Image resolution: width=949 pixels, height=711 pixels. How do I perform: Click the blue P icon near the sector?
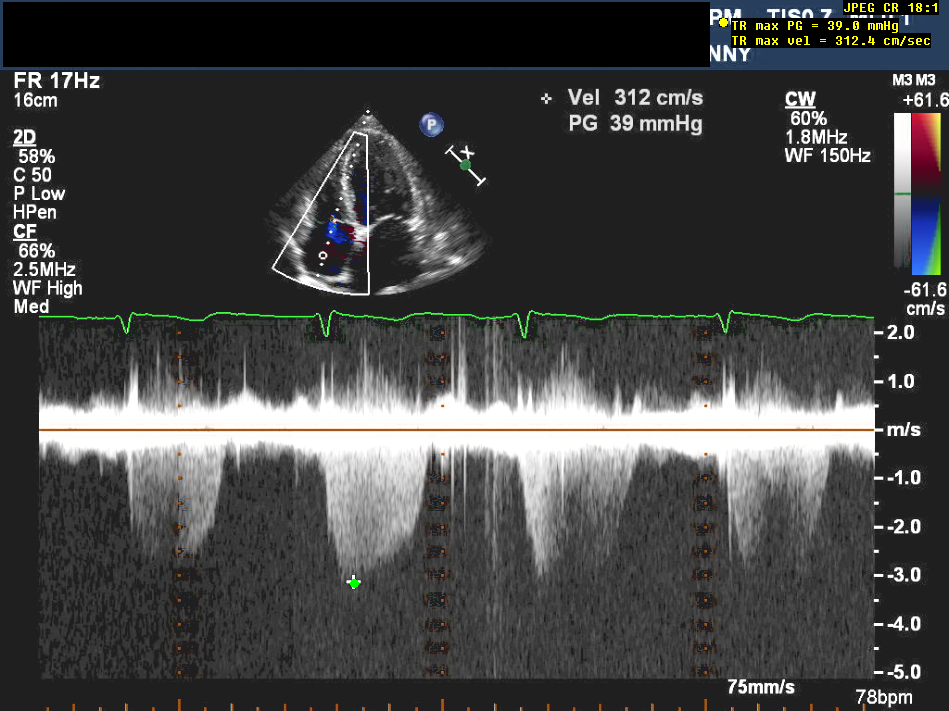[431, 125]
